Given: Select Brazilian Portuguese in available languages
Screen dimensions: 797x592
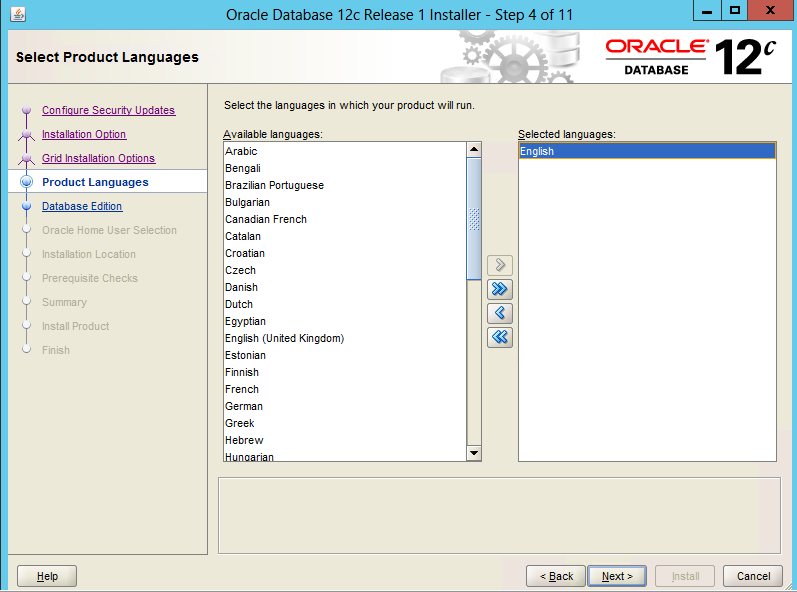Looking at the screenshot, I should tap(274, 185).
